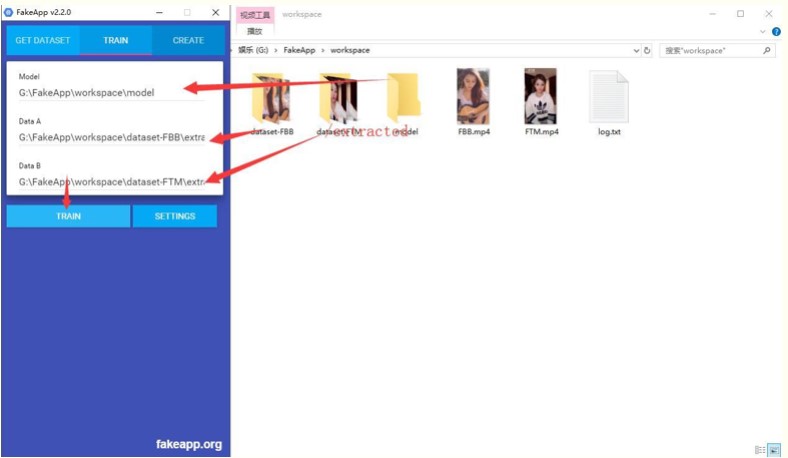Close the Explorer workspace window

tap(769, 14)
